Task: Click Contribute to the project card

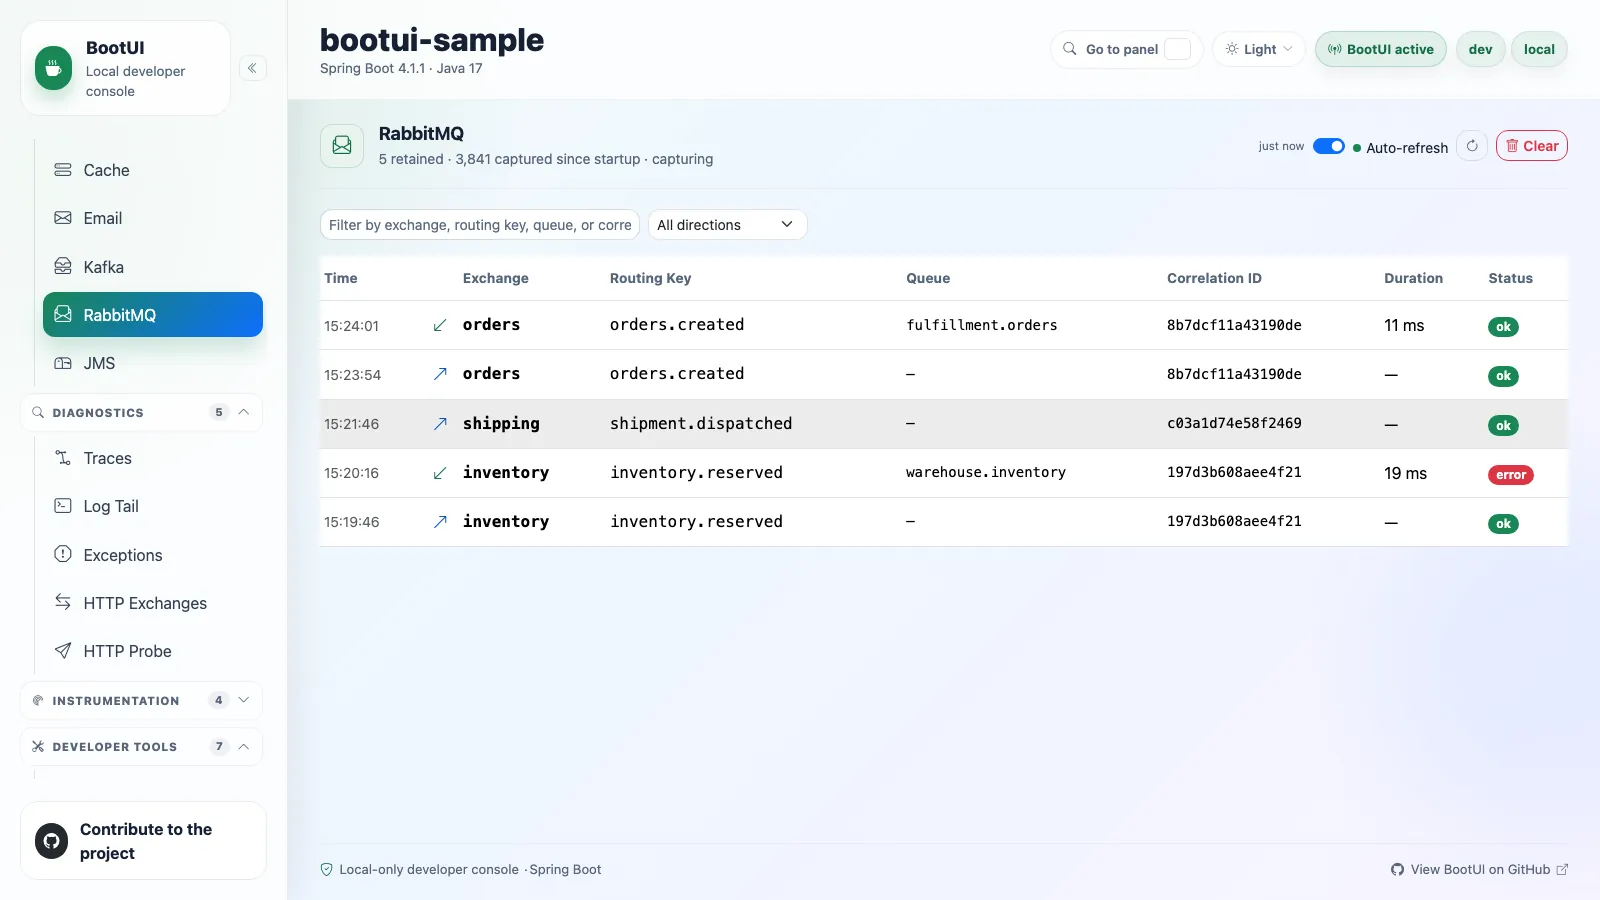Action: click(143, 841)
